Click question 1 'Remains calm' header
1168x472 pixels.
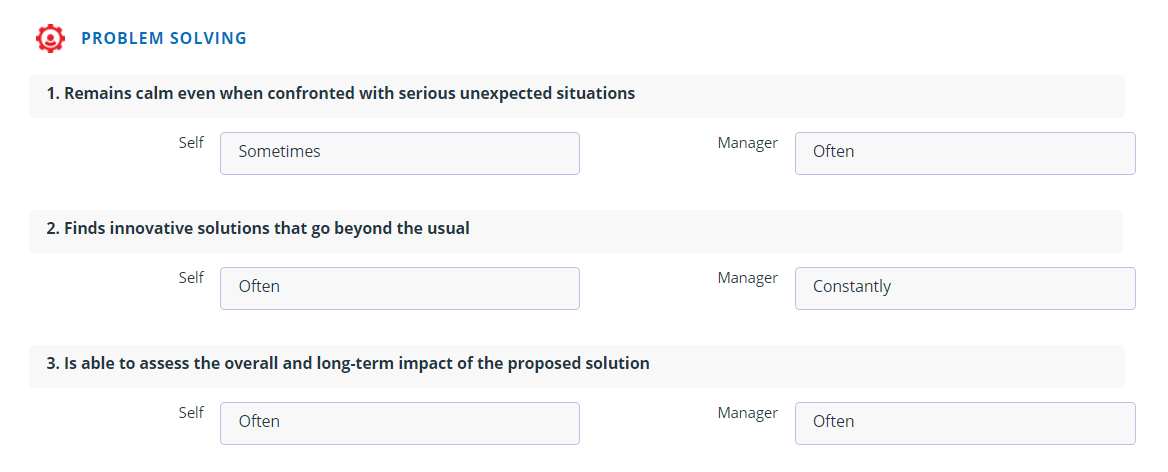pyautogui.click(x=577, y=96)
